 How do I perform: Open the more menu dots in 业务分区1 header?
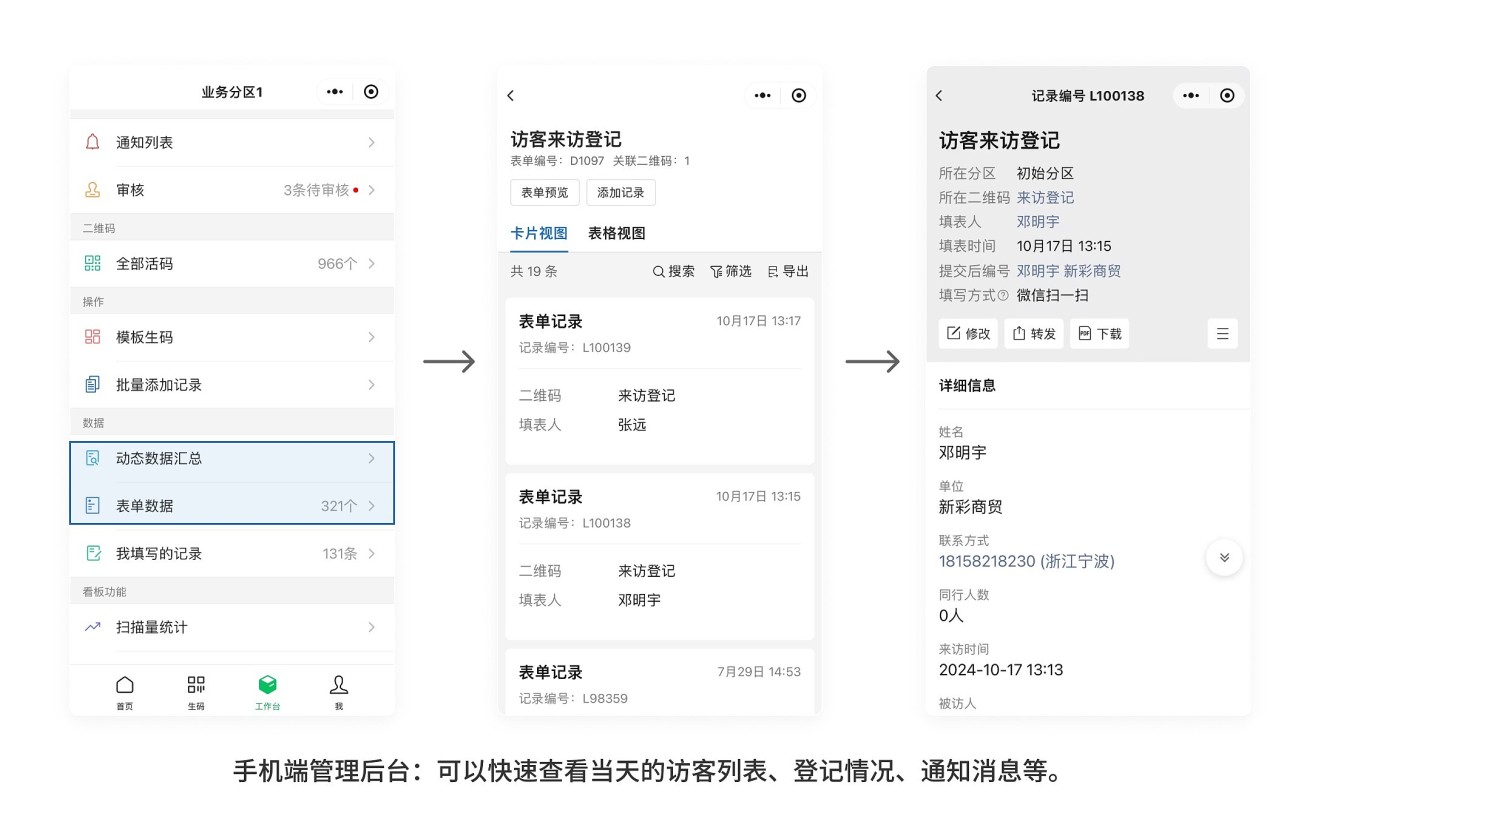pos(335,92)
